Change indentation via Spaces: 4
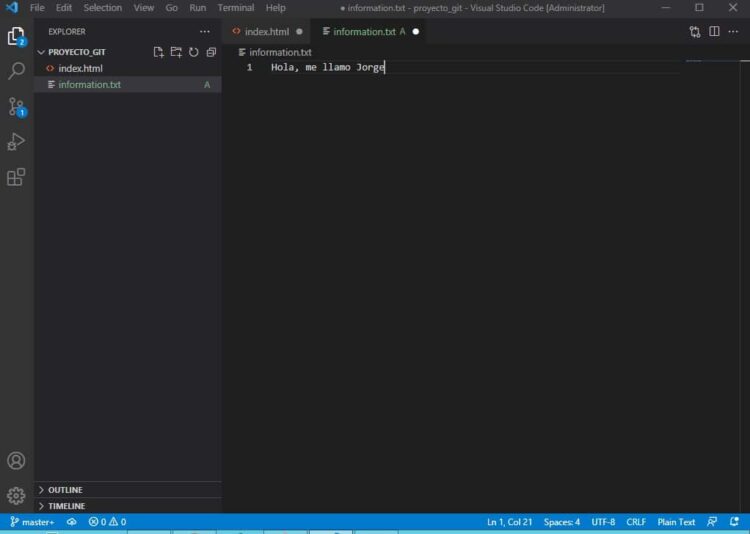This screenshot has height=534, width=750. point(562,522)
